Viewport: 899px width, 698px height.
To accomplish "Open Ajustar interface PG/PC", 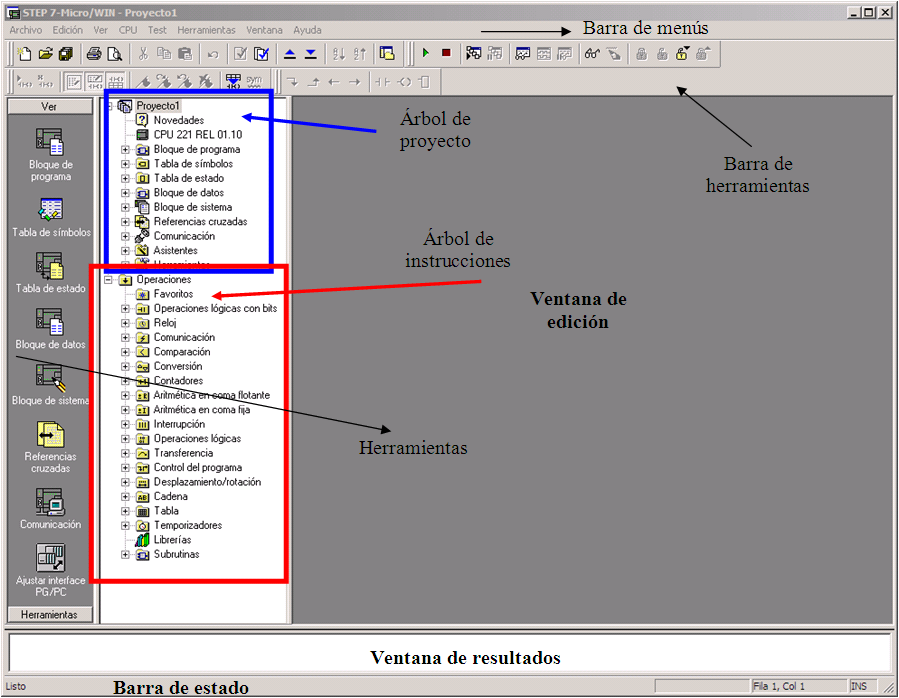I will coord(50,563).
